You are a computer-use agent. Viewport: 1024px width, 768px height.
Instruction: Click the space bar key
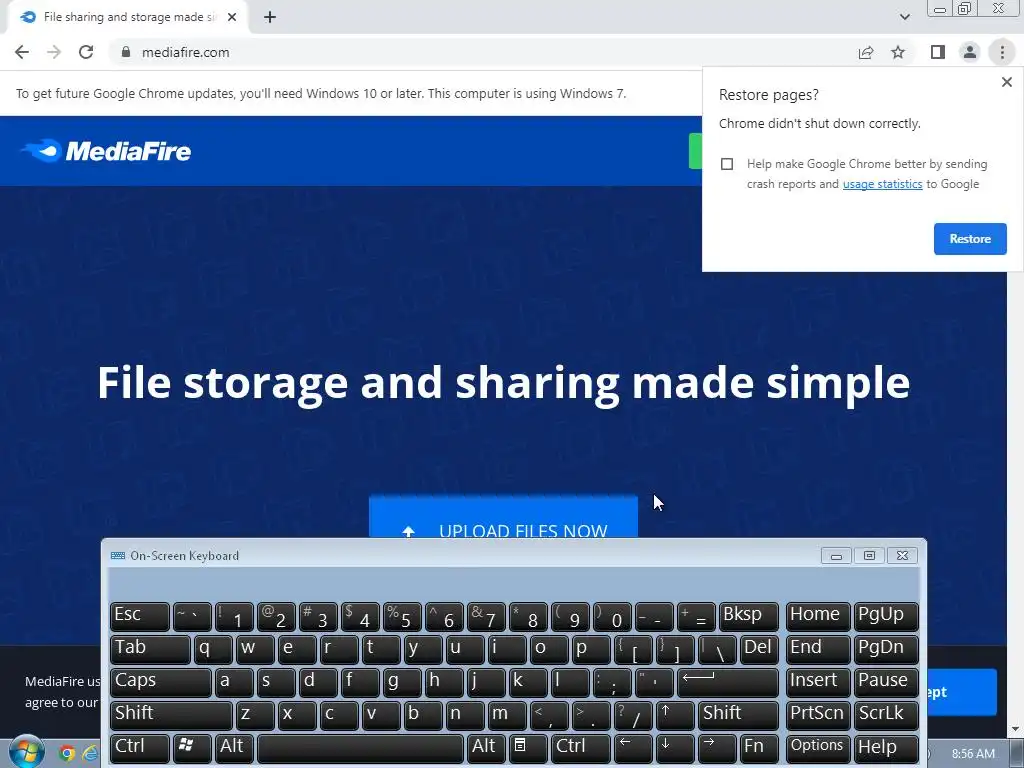coord(360,748)
